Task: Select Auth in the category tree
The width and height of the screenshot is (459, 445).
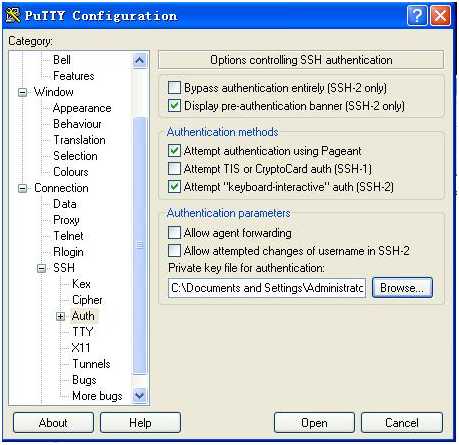Action: point(83,316)
